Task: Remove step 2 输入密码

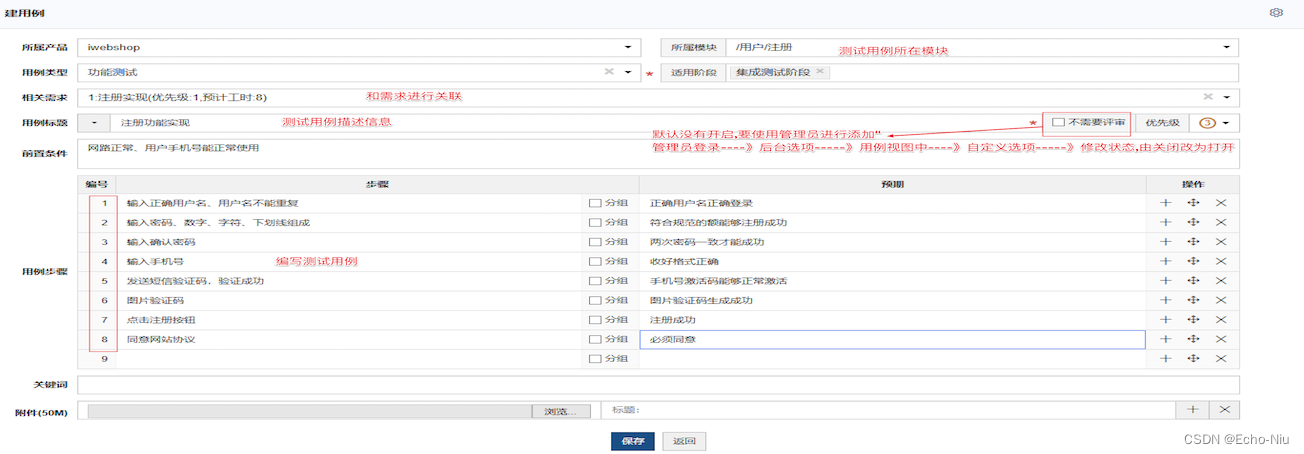Action: coord(1221,222)
